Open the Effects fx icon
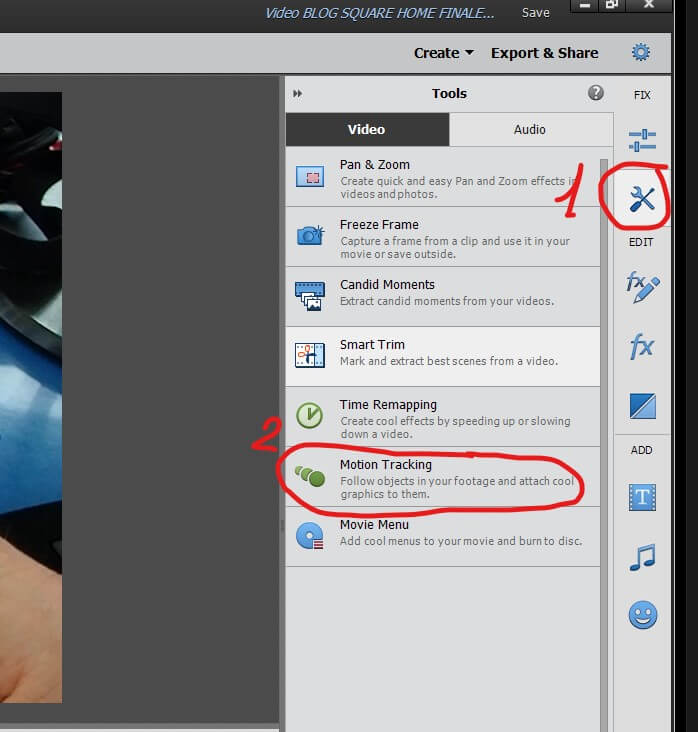698x732 pixels. tap(642, 347)
